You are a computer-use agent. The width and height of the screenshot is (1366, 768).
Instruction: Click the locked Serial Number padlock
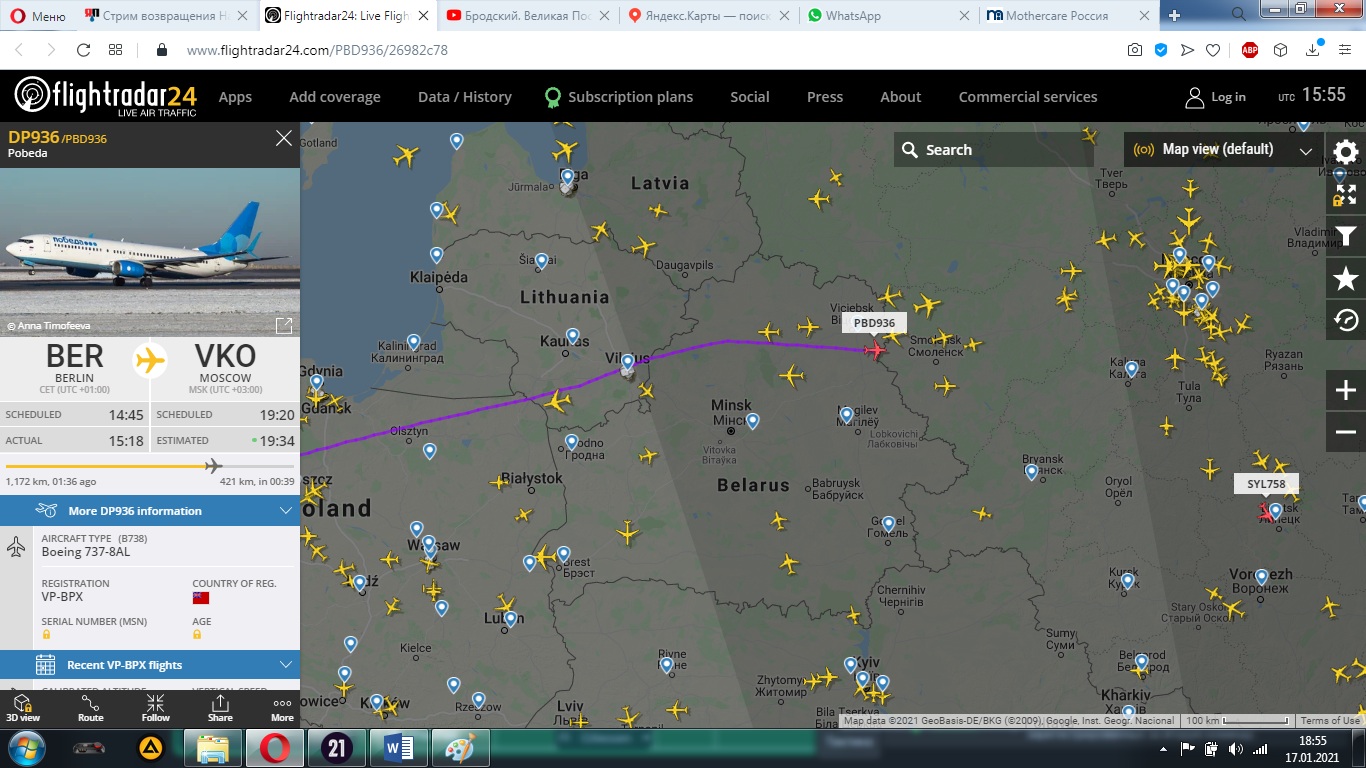(x=46, y=634)
